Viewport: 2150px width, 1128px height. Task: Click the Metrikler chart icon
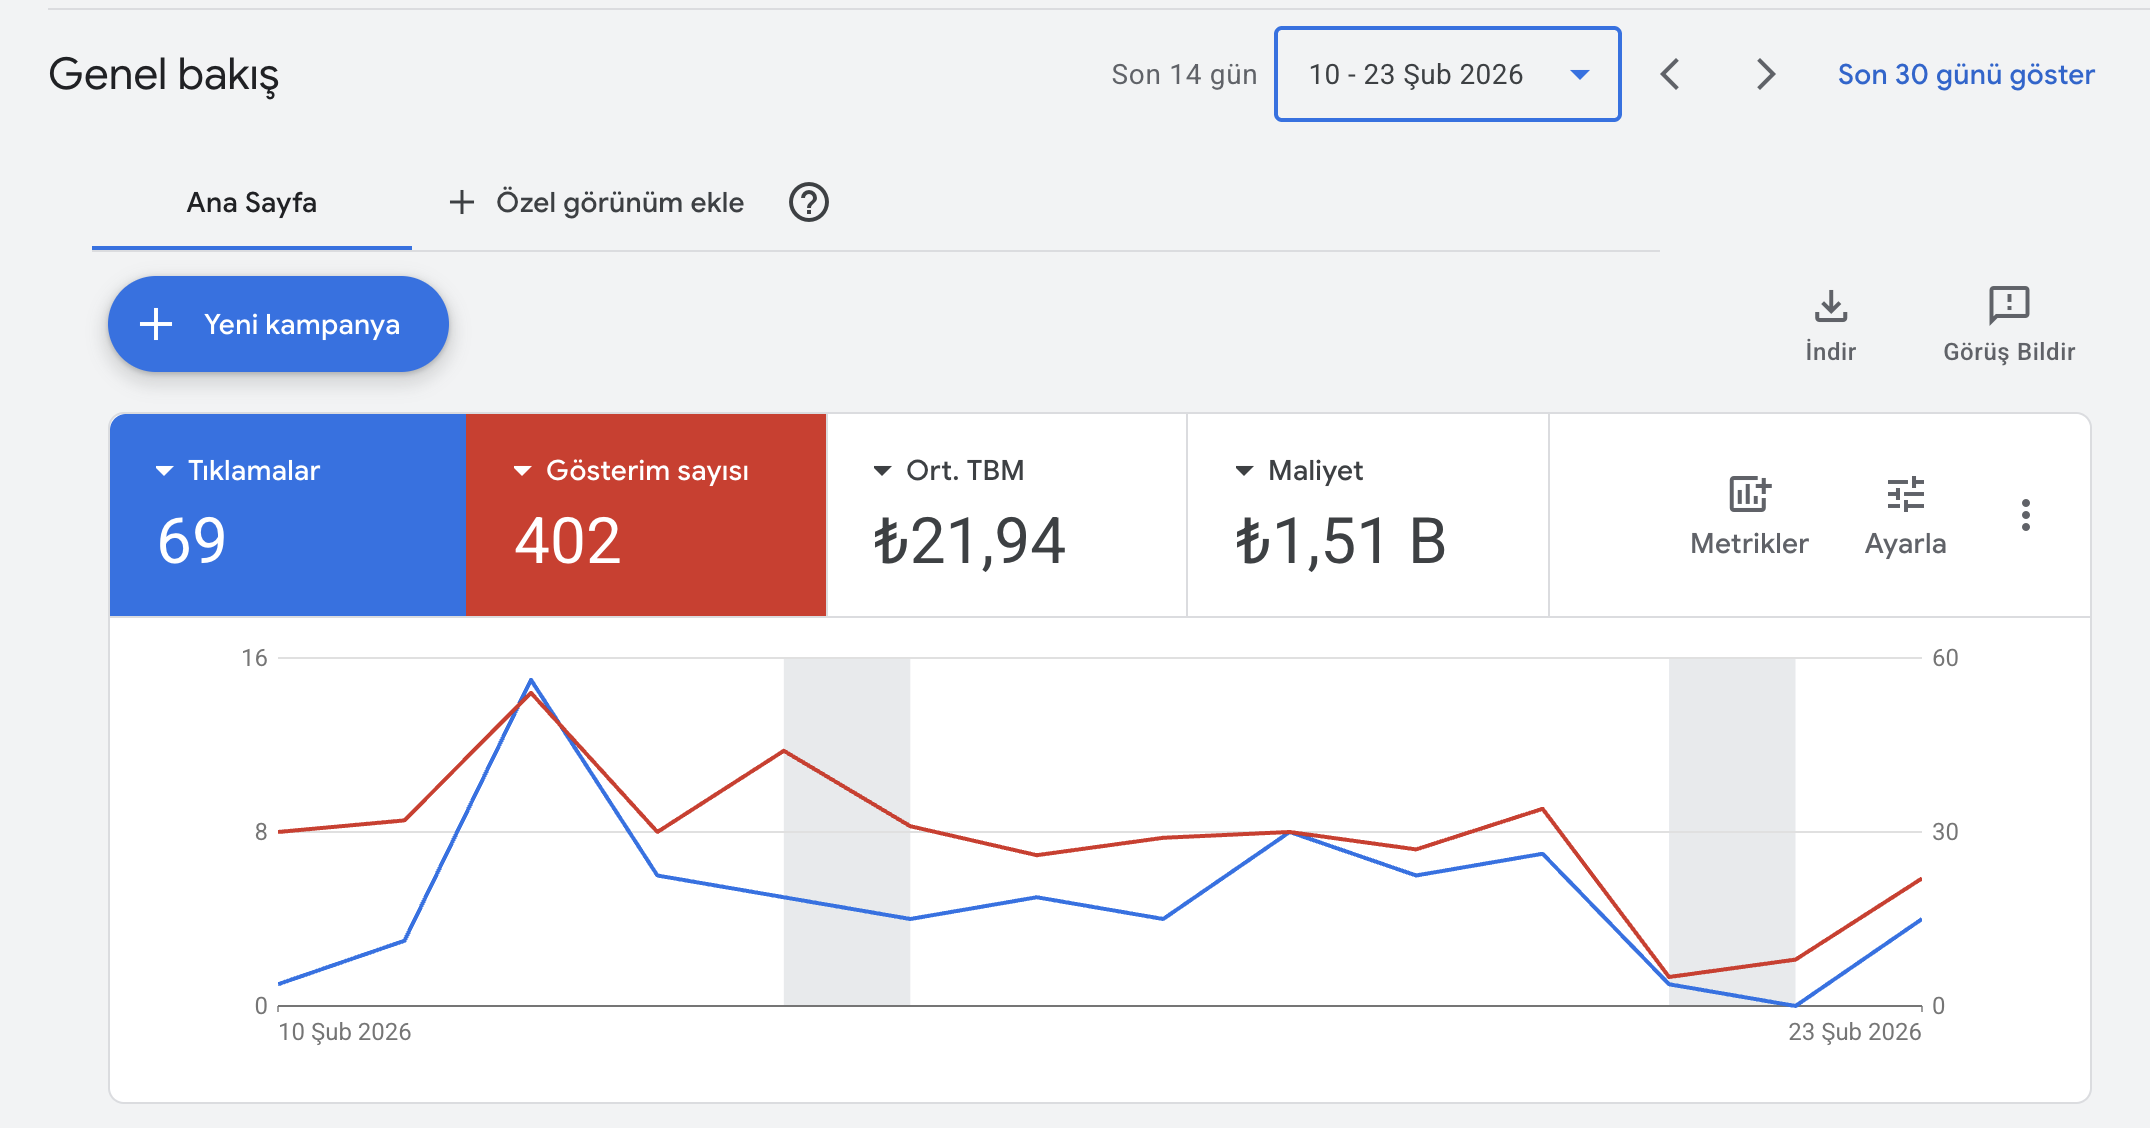click(x=1748, y=493)
